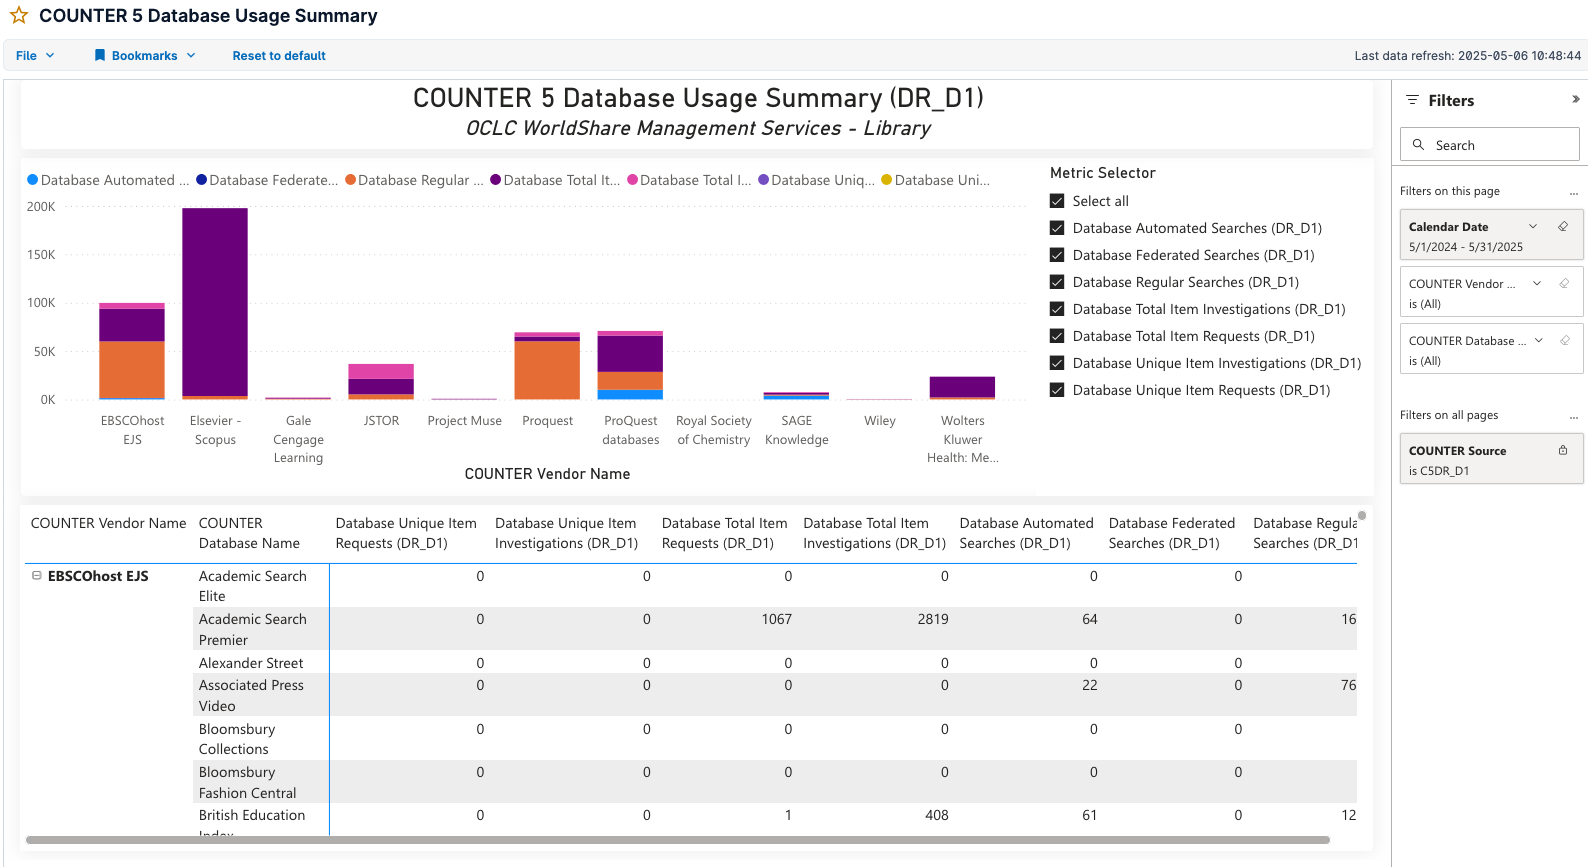The width and height of the screenshot is (1588, 867).
Task: Click the search magnifier icon in Filters
Action: click(x=1418, y=145)
